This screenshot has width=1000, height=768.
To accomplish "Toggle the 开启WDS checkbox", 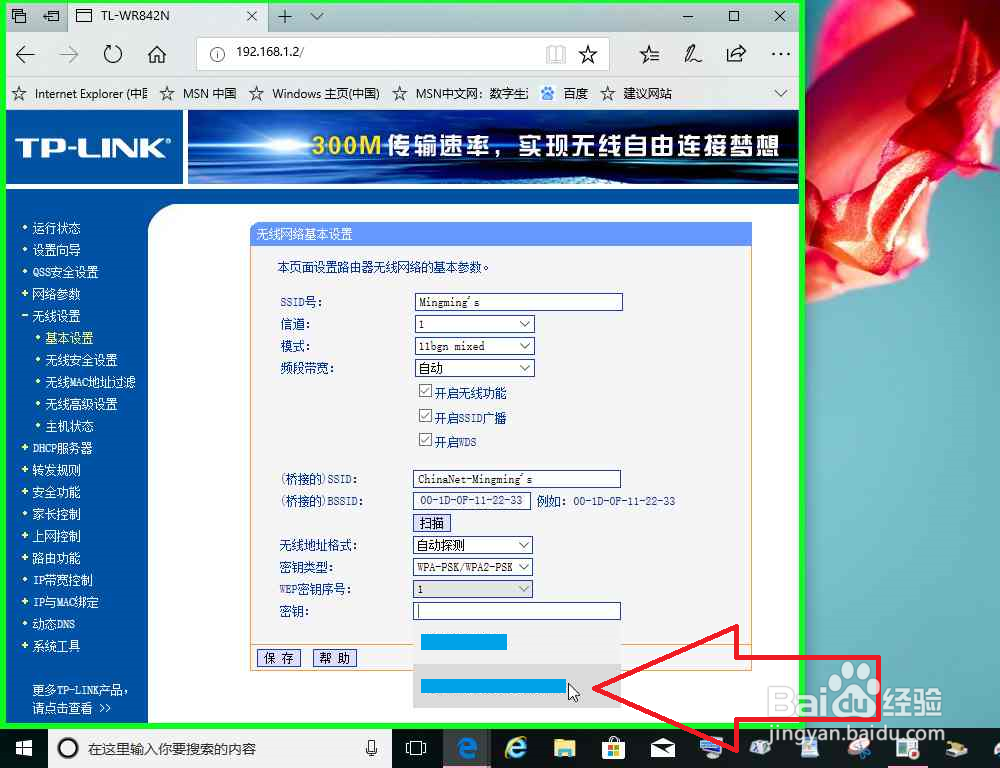I will [x=425, y=439].
